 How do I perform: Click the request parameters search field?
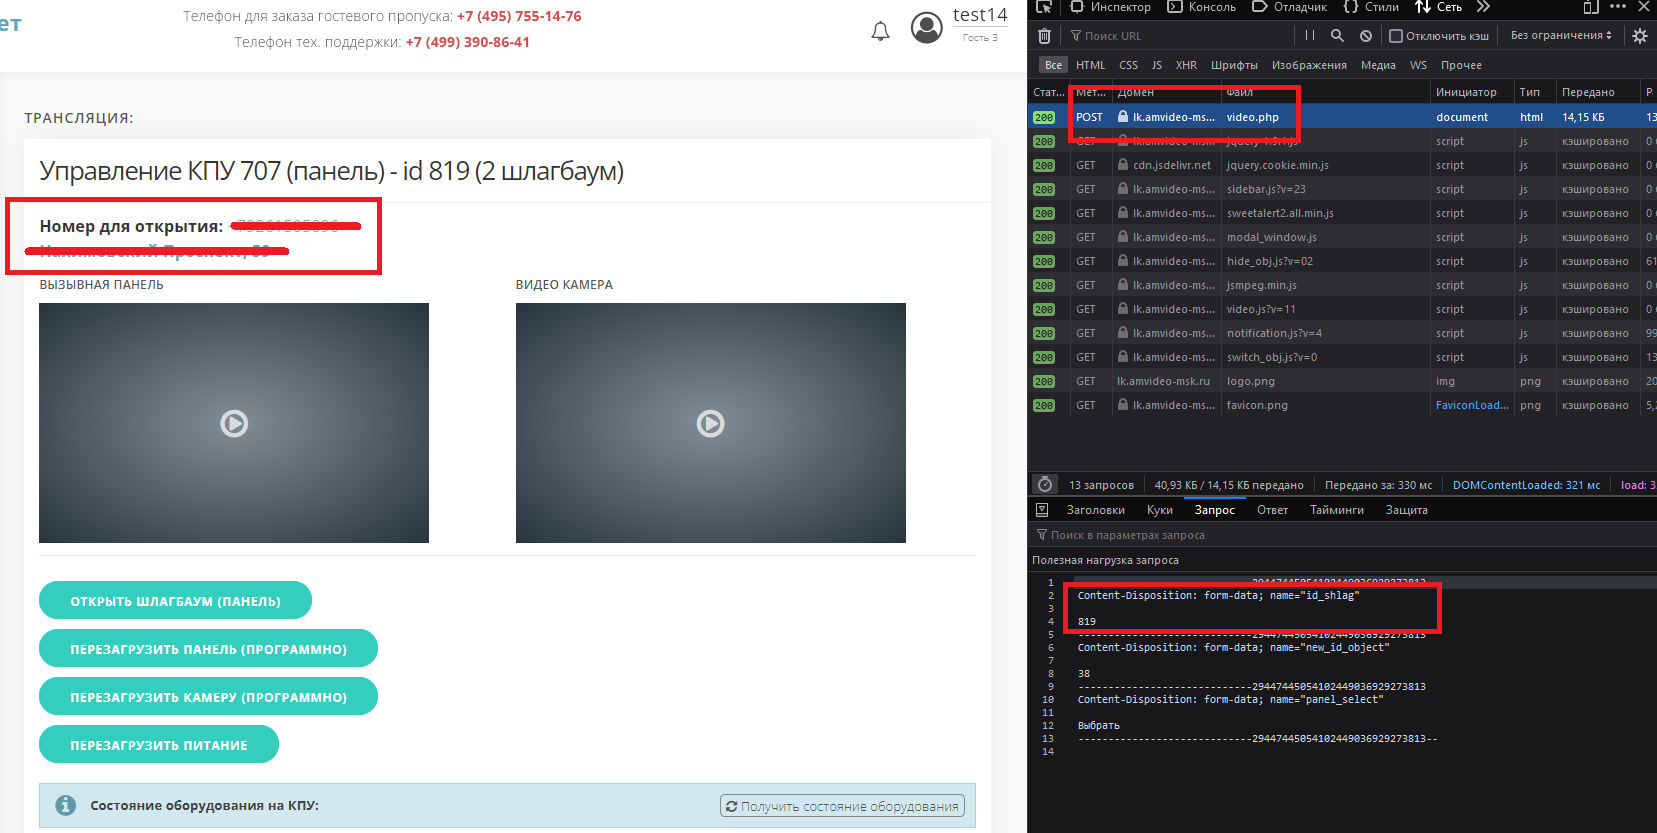pos(1342,535)
